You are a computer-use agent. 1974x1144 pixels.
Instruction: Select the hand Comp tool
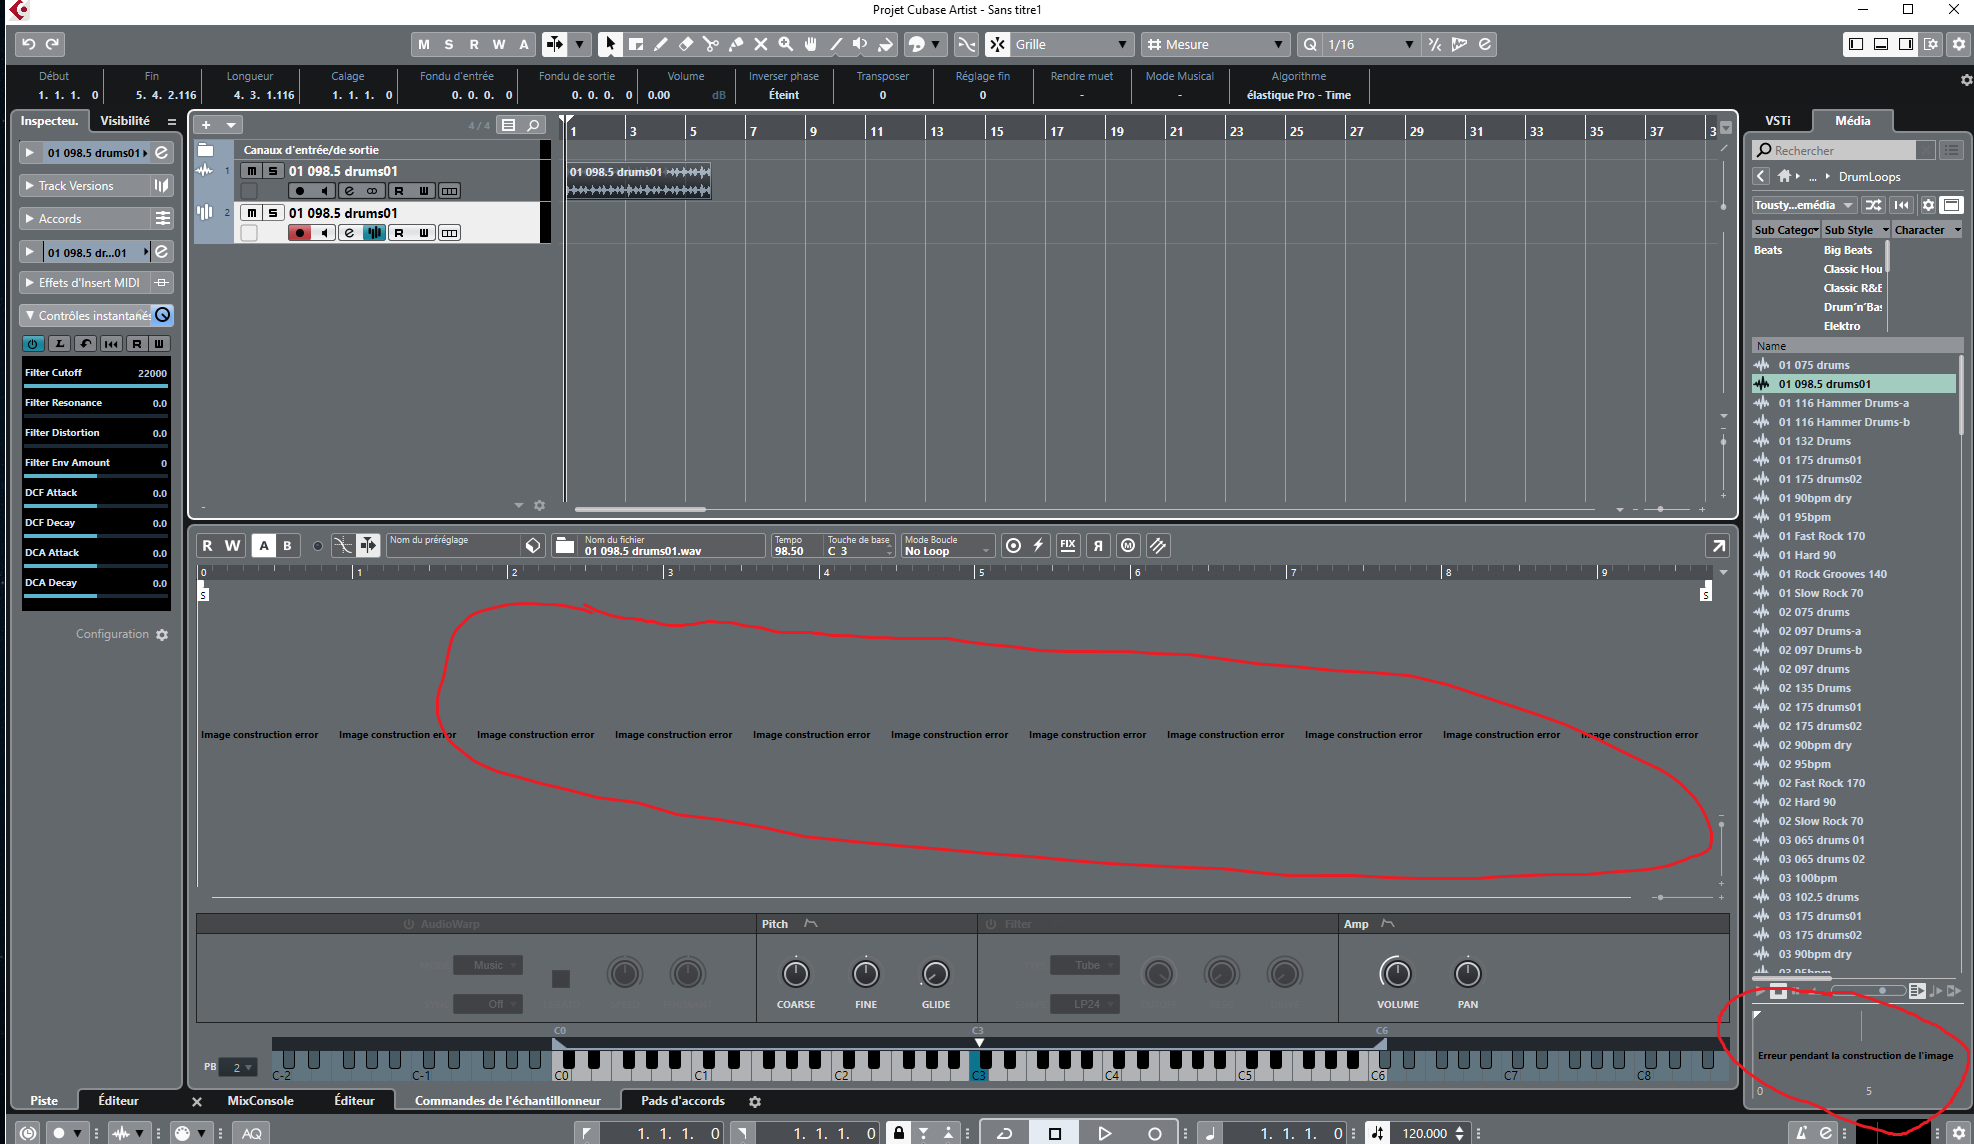pyautogui.click(x=811, y=44)
